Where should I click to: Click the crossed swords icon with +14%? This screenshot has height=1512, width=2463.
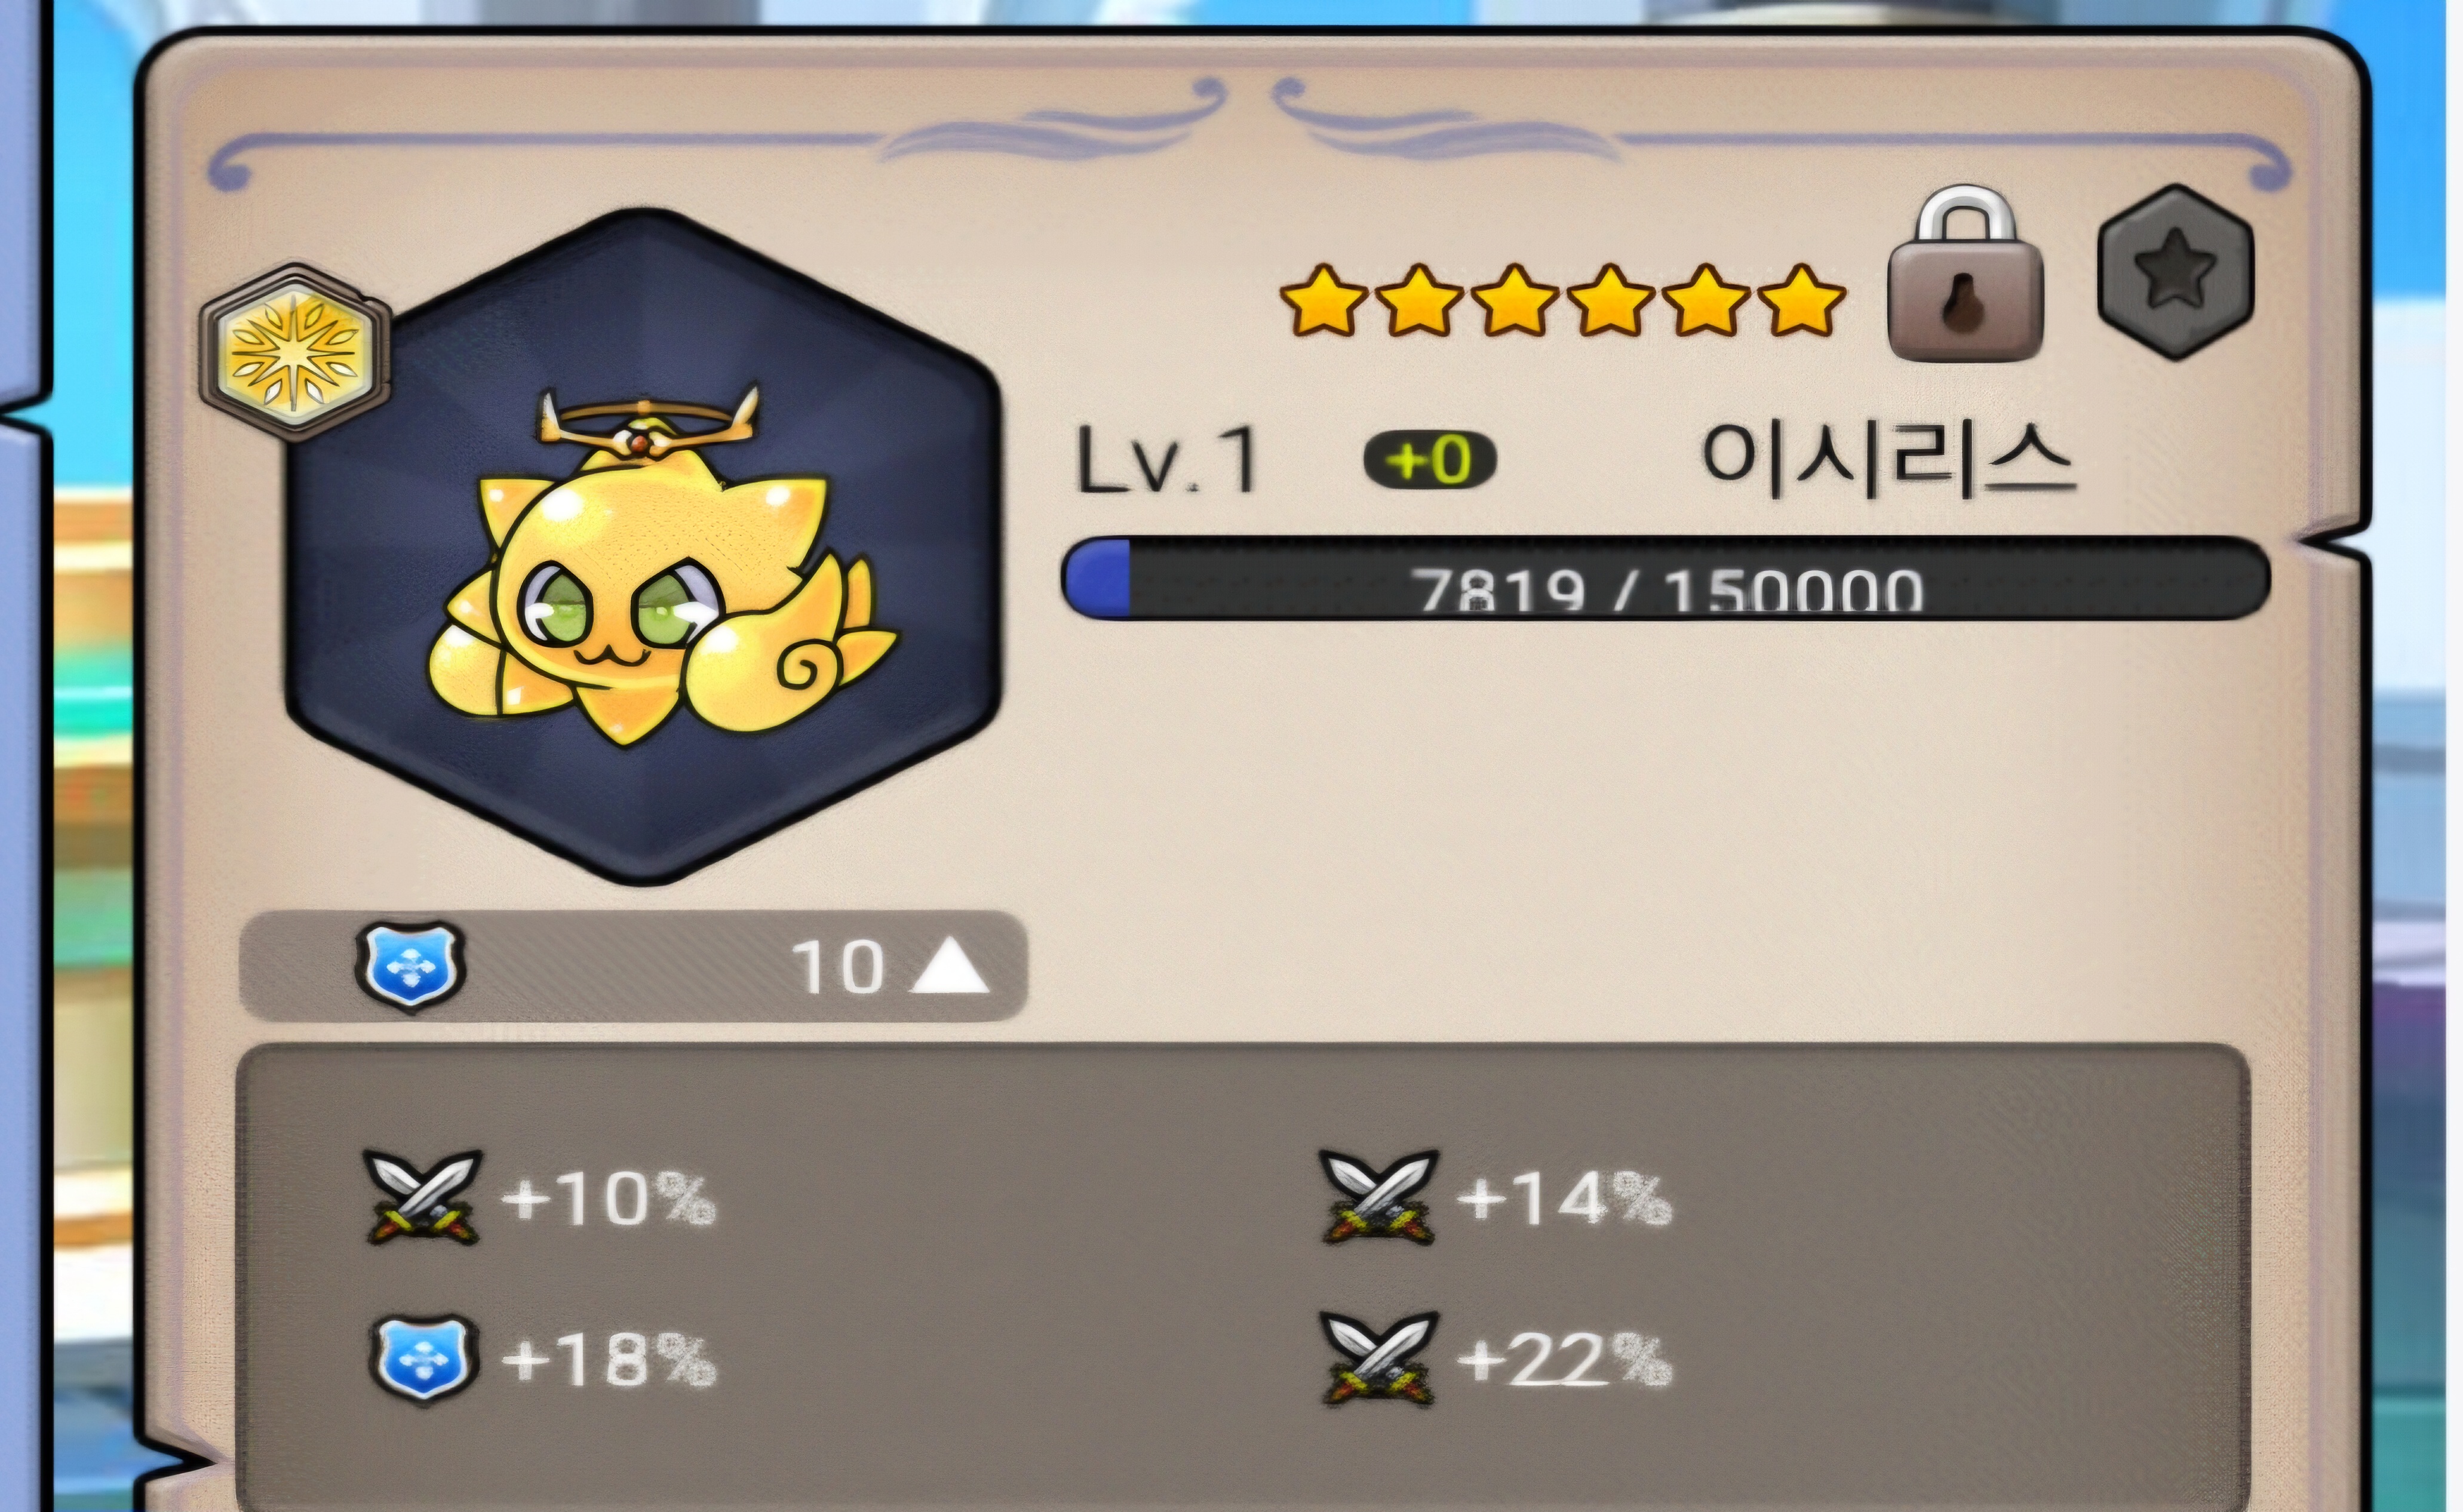pyautogui.click(x=1379, y=1196)
